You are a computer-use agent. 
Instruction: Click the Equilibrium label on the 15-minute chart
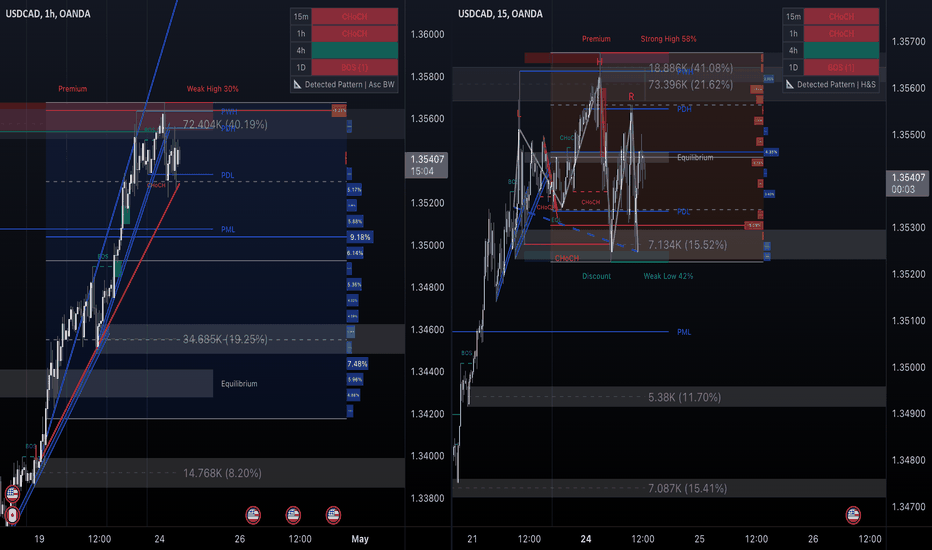(695, 158)
